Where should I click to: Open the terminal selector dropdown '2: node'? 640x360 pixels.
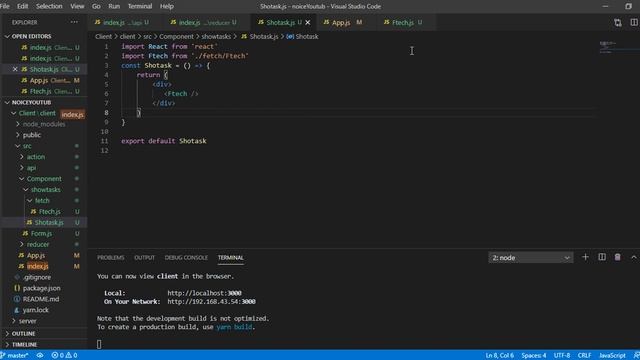coord(531,258)
